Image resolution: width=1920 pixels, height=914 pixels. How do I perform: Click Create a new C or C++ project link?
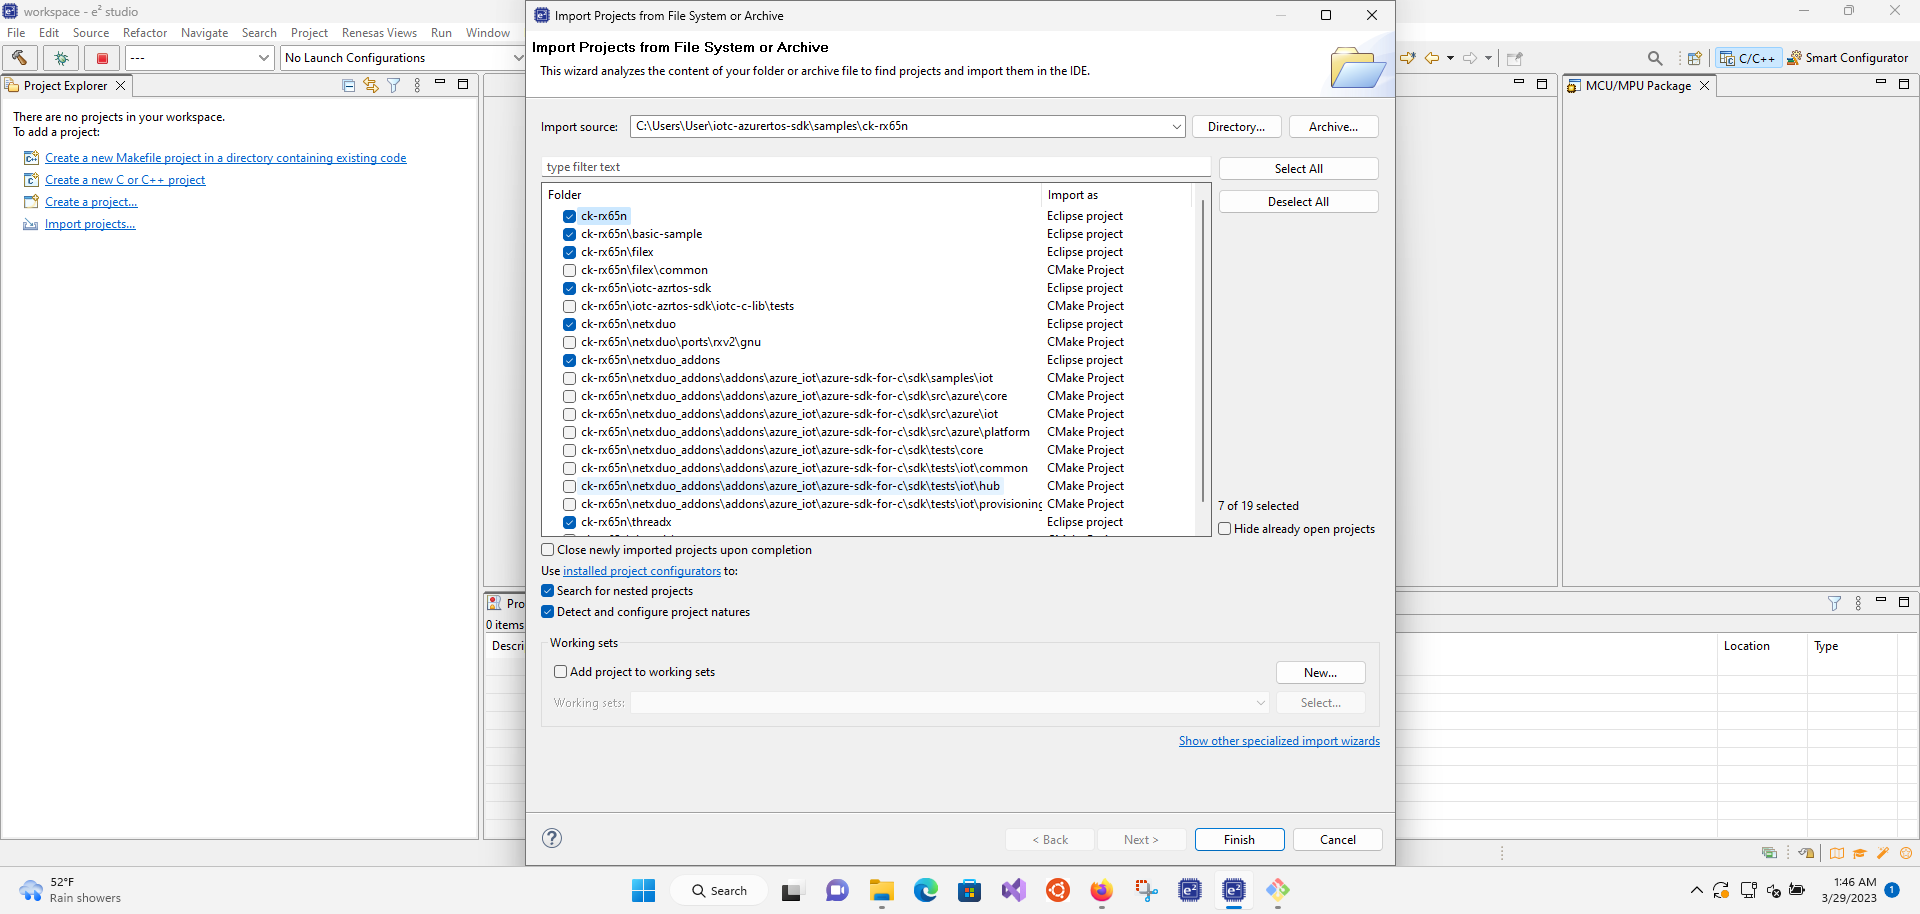125,180
